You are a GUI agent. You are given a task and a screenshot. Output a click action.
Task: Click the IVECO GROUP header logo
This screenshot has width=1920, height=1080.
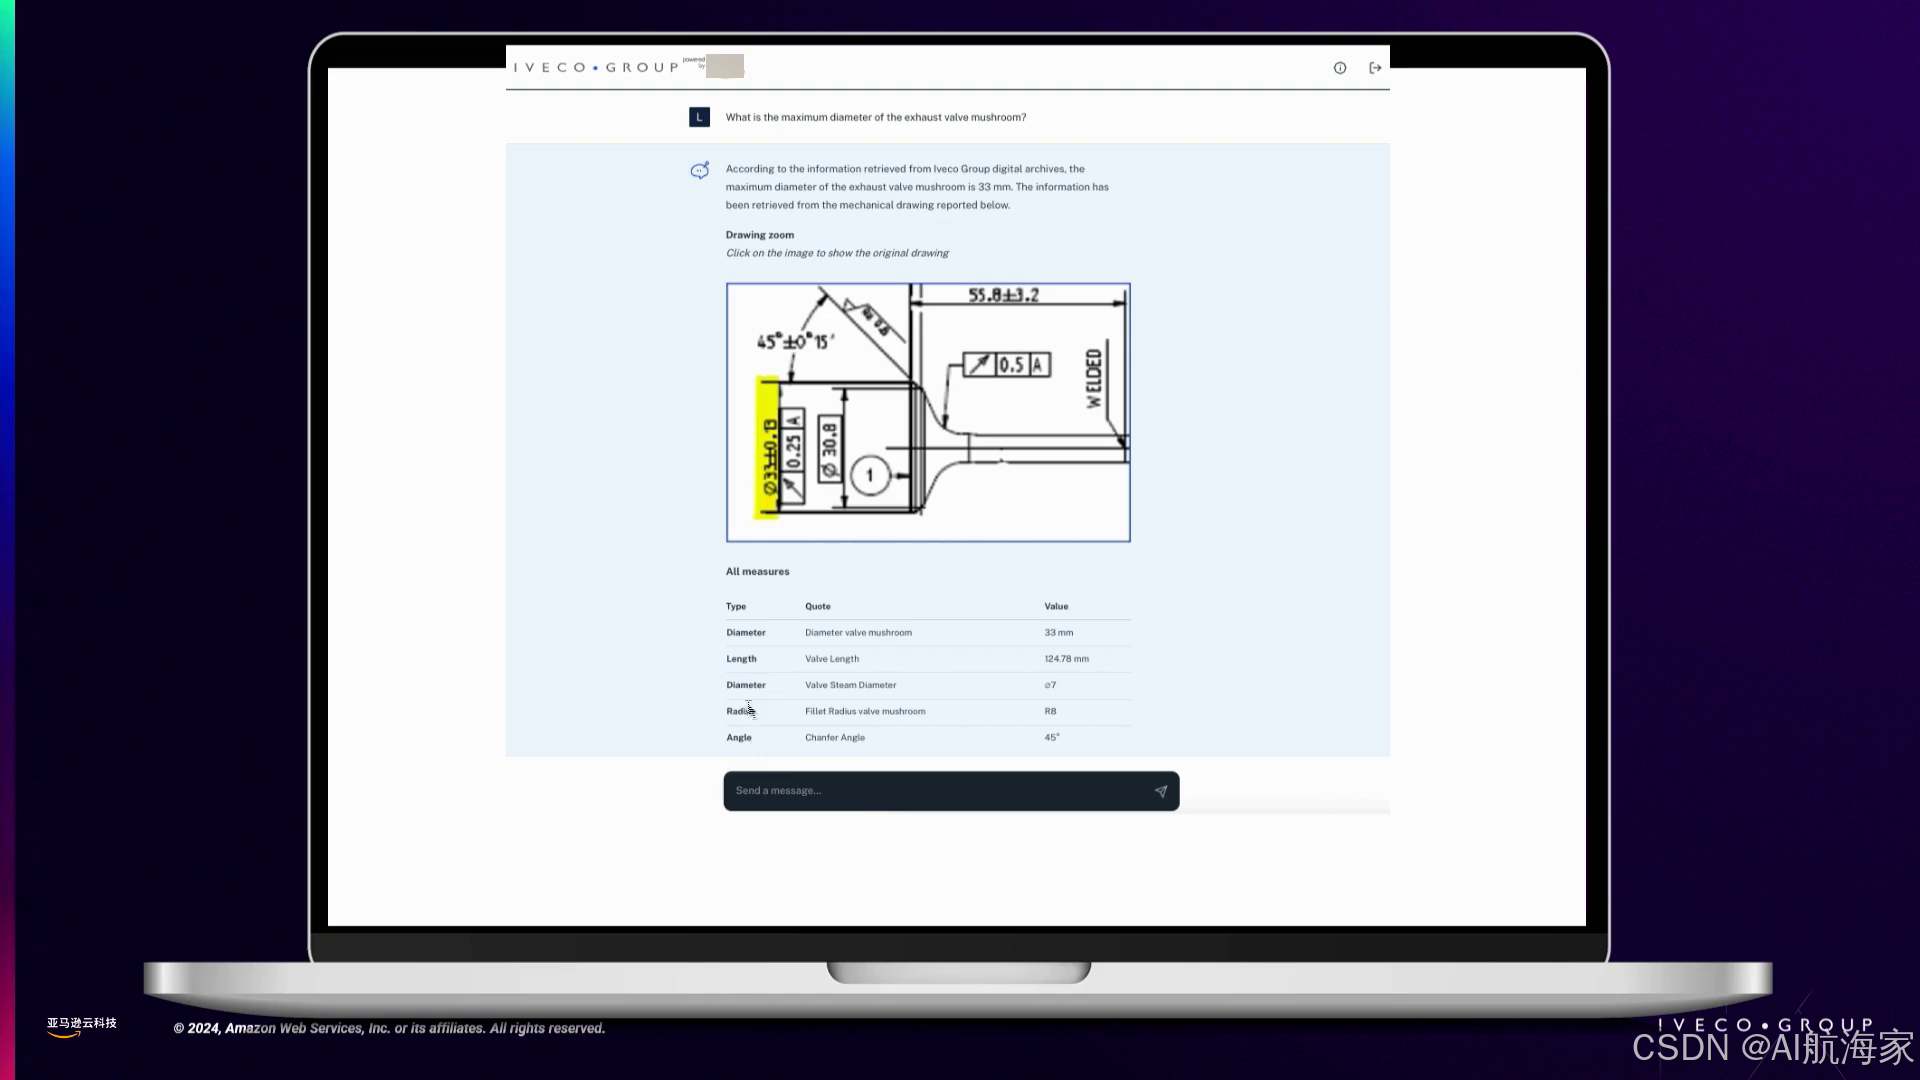click(596, 67)
